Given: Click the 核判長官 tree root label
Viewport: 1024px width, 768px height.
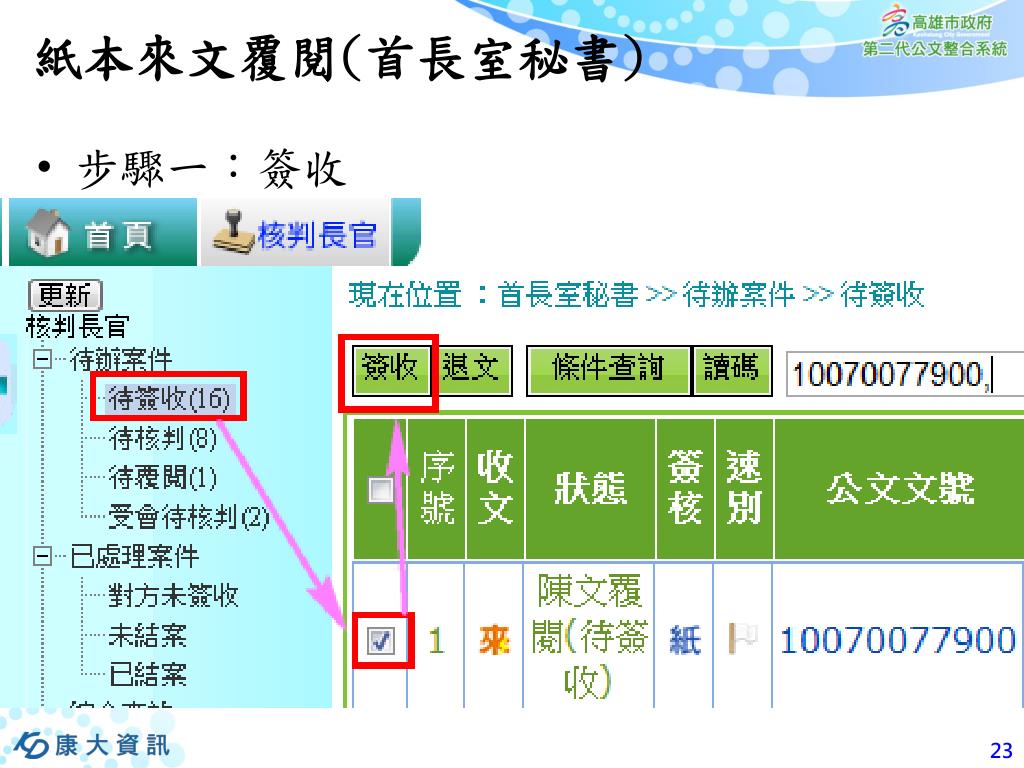Looking at the screenshot, I should (77, 326).
